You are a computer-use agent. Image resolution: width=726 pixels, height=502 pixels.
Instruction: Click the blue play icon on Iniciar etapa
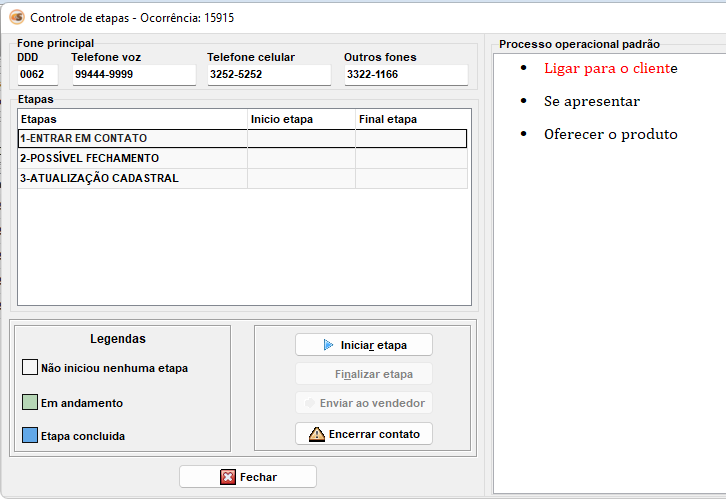click(x=328, y=345)
